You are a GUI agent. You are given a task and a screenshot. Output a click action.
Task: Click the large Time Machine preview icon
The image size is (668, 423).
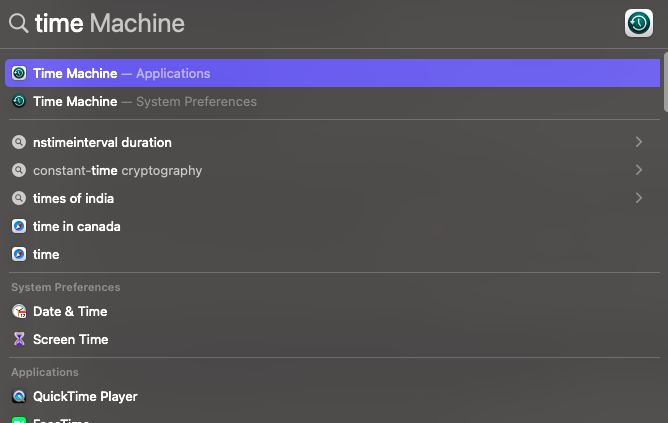pos(638,23)
